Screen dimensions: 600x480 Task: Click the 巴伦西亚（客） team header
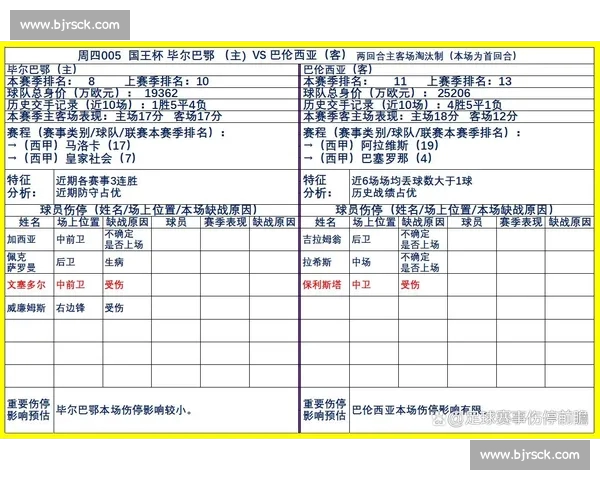click(x=337, y=69)
